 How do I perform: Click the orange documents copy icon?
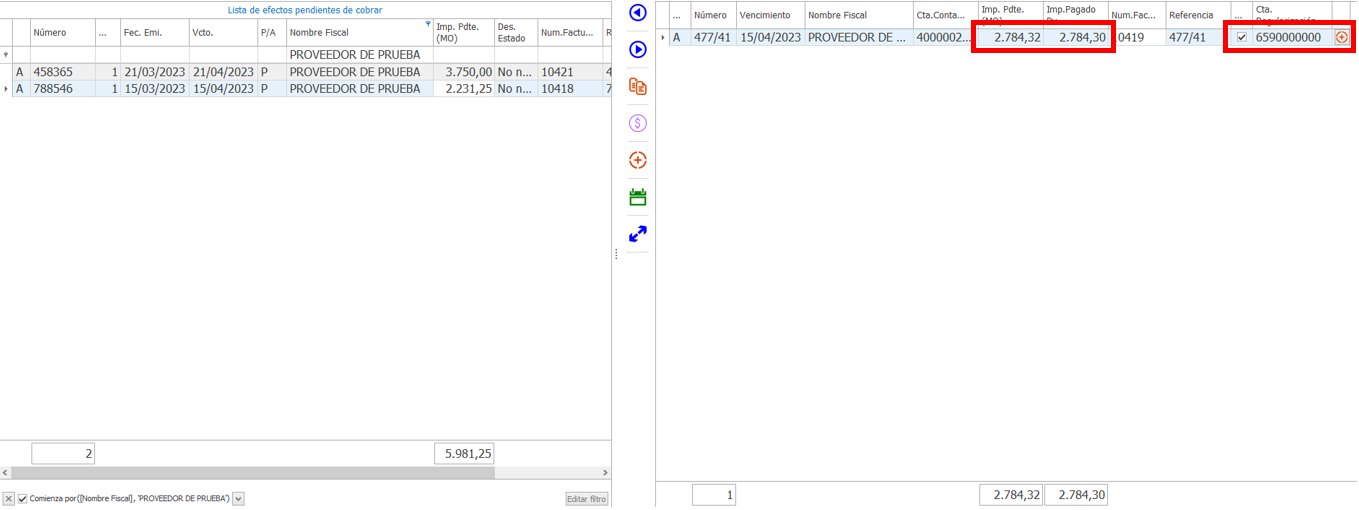(x=638, y=87)
